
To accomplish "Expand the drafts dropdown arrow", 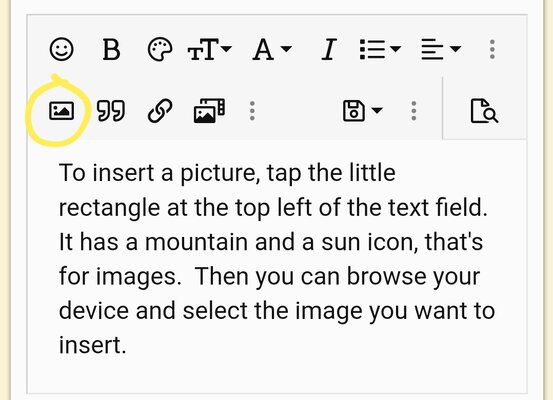I will 377,111.
